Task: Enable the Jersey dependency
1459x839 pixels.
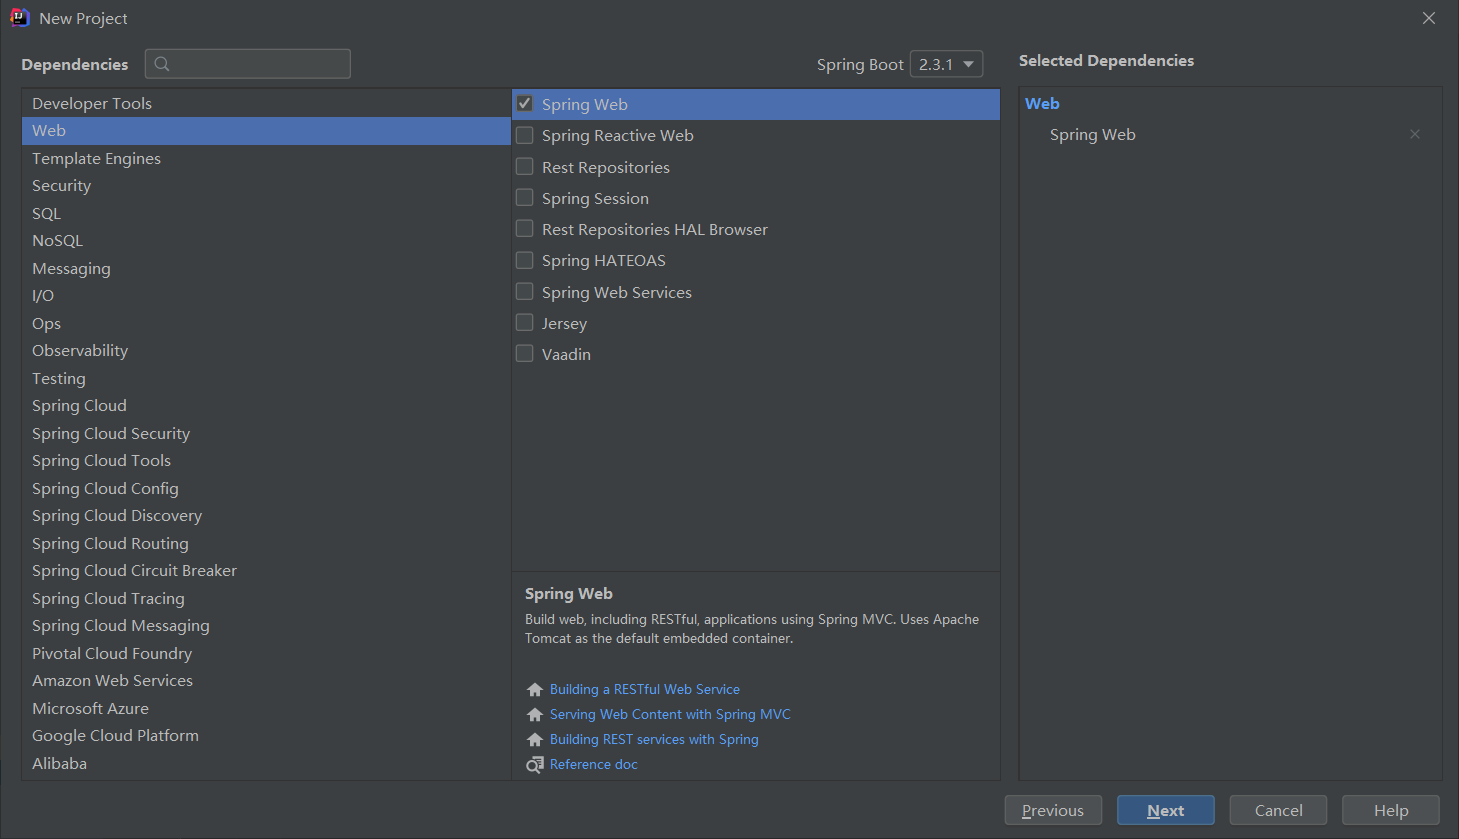Action: (x=525, y=323)
